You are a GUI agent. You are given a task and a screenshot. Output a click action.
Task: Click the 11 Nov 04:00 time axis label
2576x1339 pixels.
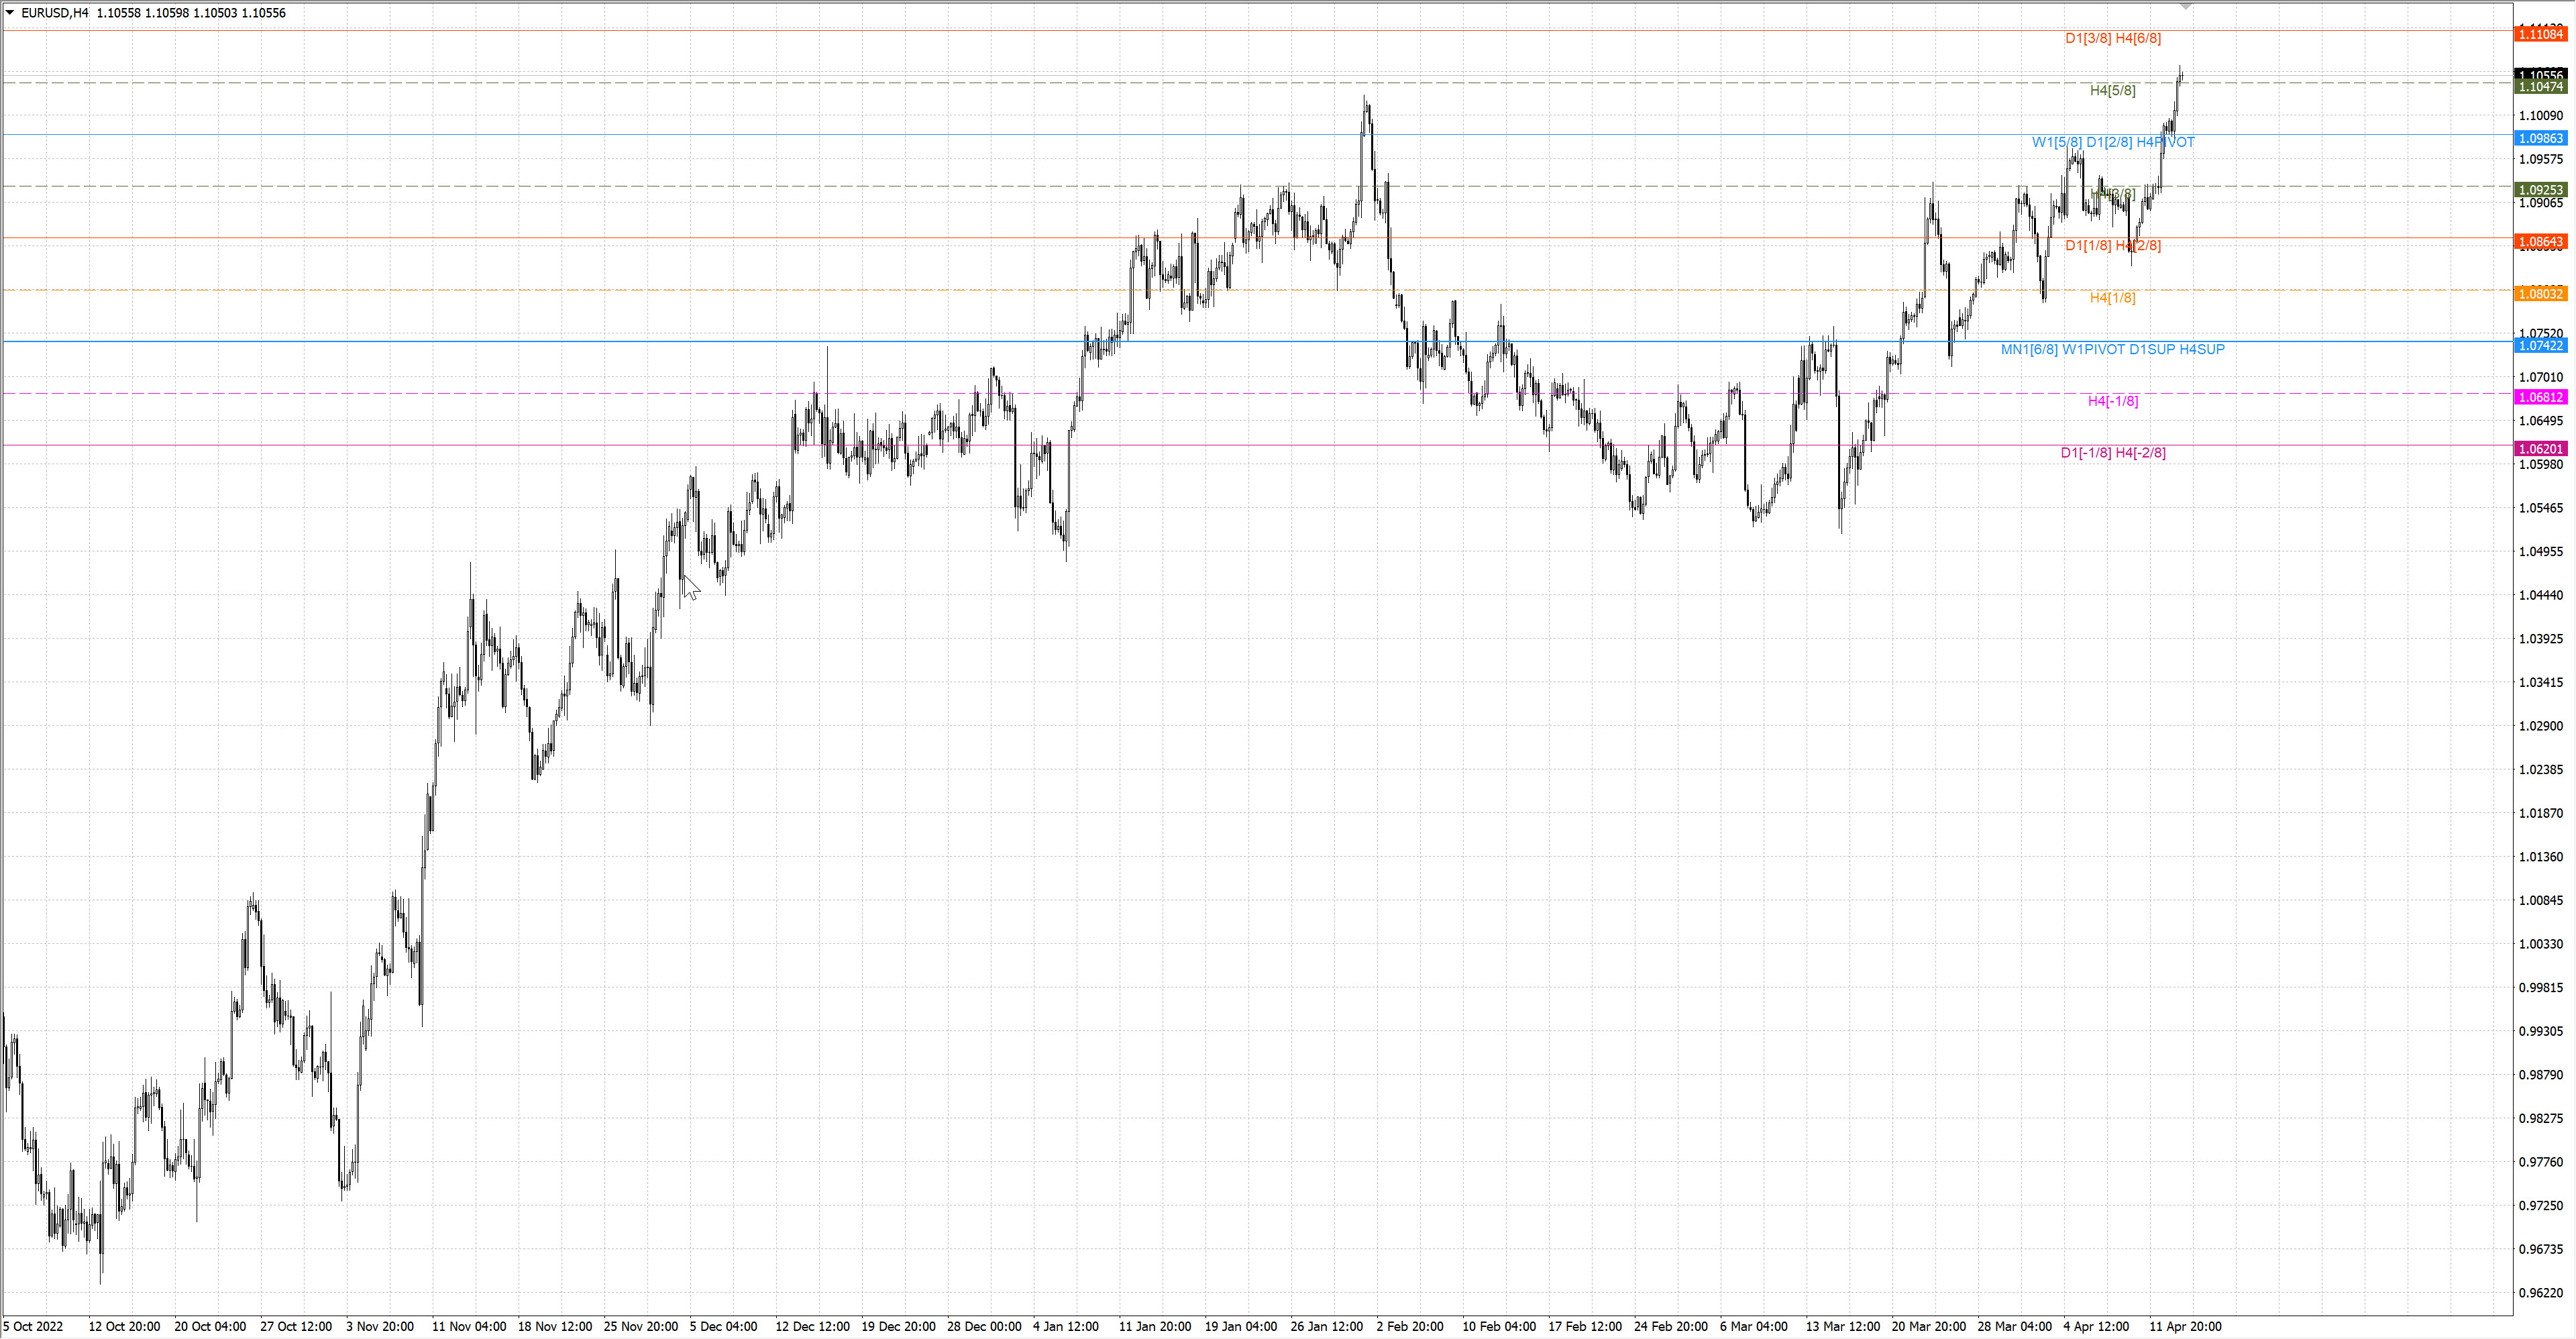coord(469,1326)
